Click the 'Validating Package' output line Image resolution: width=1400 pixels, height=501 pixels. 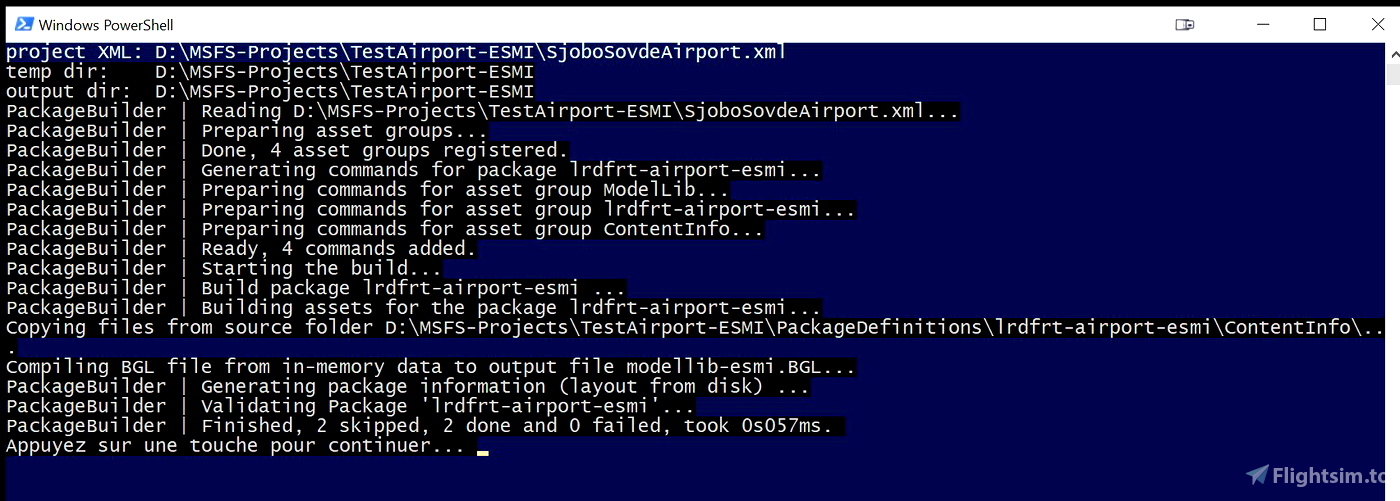[x=351, y=406]
